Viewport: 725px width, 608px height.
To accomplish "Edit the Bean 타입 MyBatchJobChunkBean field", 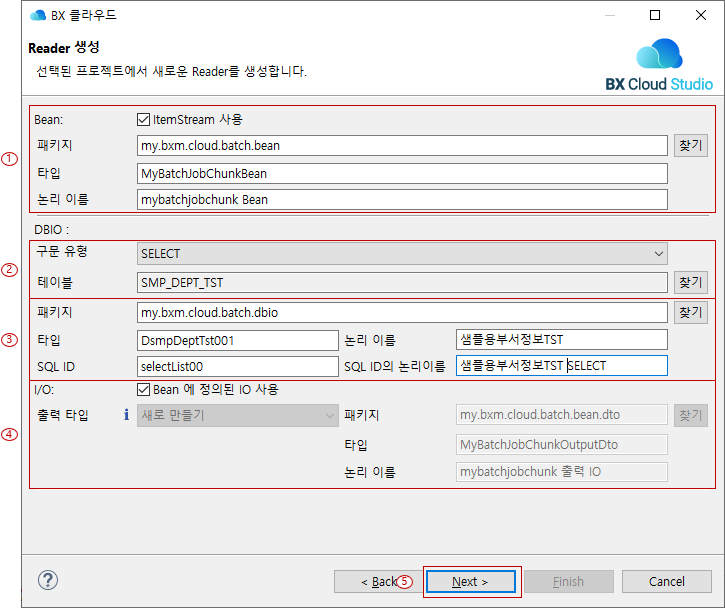I will coord(402,173).
